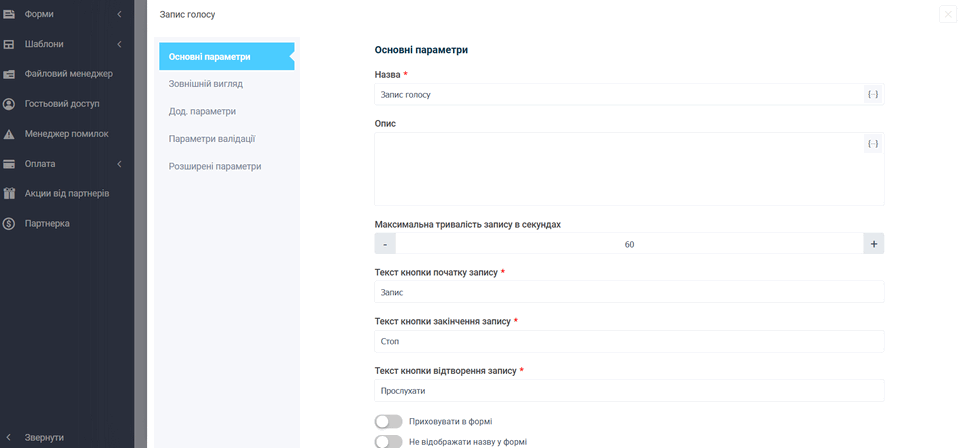Expand the Оплата submenu chevron
Image resolution: width=959 pixels, height=448 pixels.
(x=119, y=164)
